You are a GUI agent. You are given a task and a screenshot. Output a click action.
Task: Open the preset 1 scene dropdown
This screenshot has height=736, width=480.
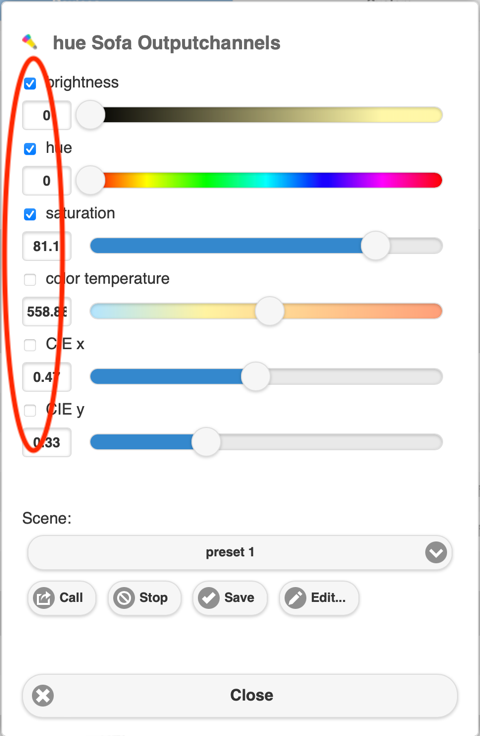coord(240,552)
